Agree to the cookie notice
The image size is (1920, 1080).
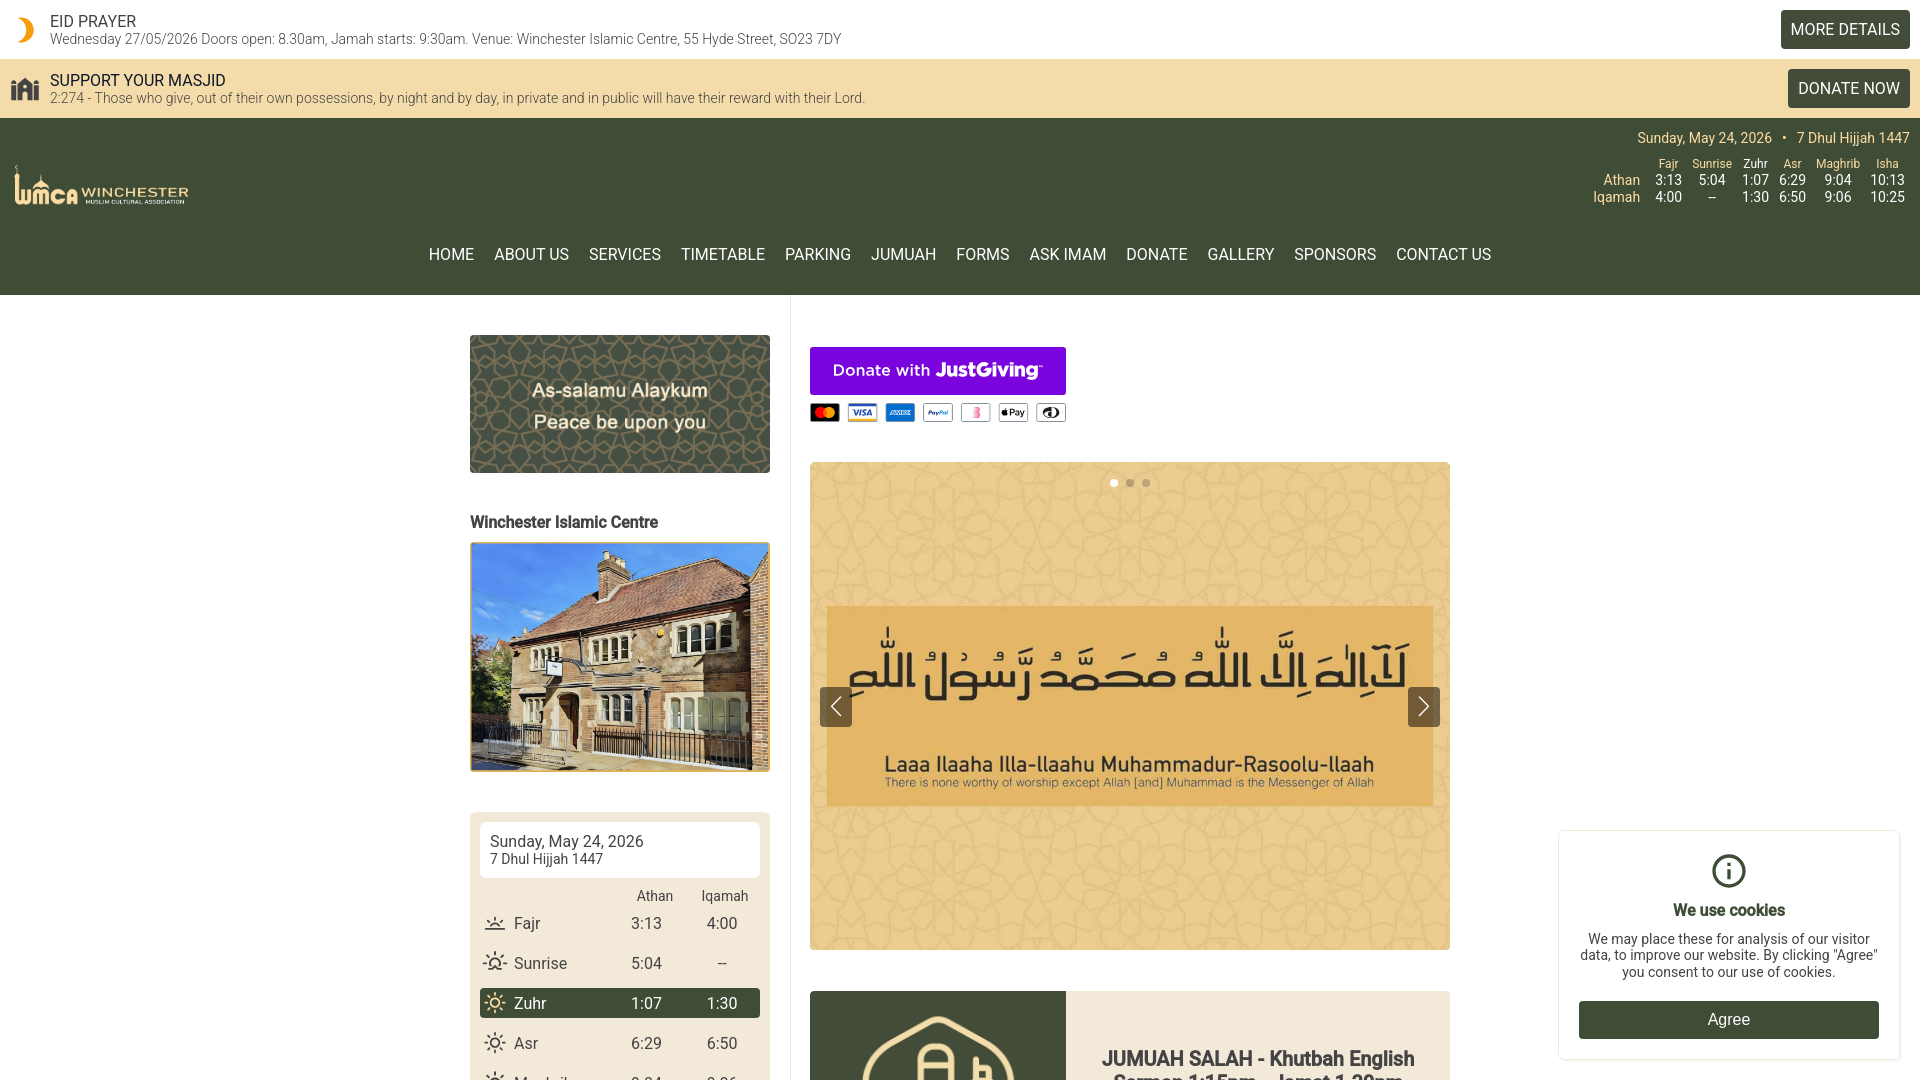point(1729,1020)
